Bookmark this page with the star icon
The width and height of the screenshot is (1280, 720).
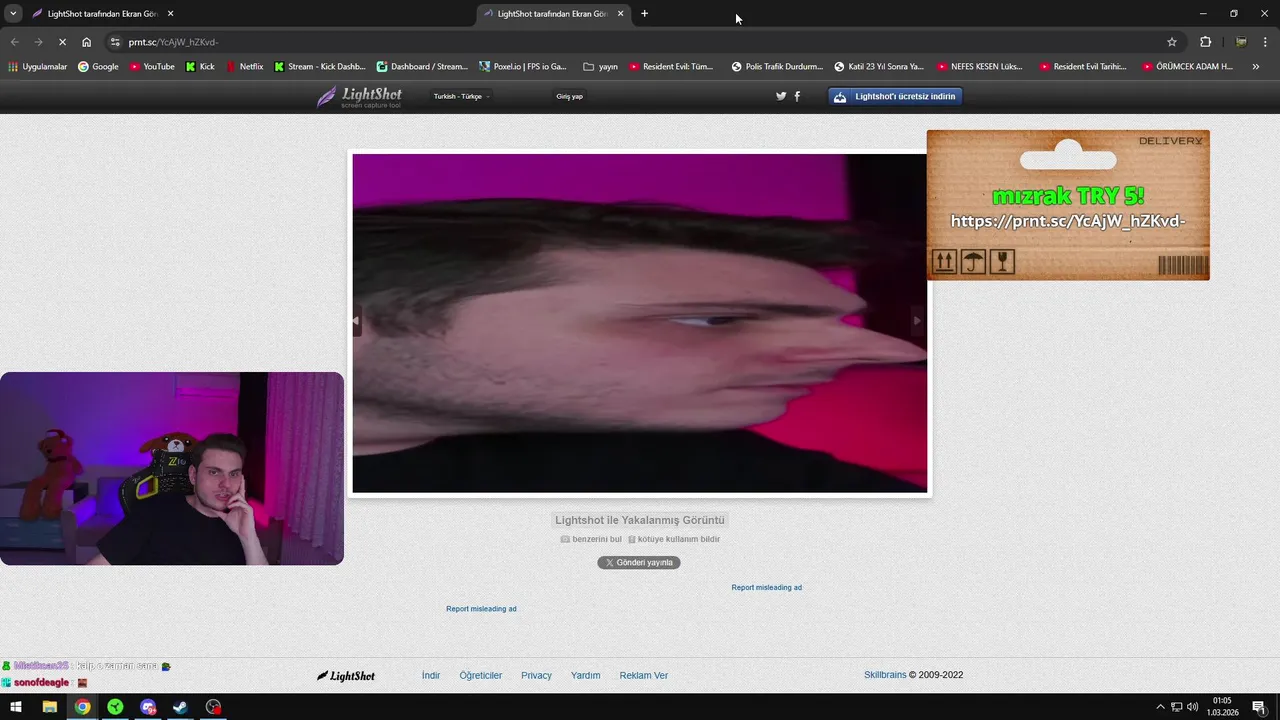click(1172, 42)
